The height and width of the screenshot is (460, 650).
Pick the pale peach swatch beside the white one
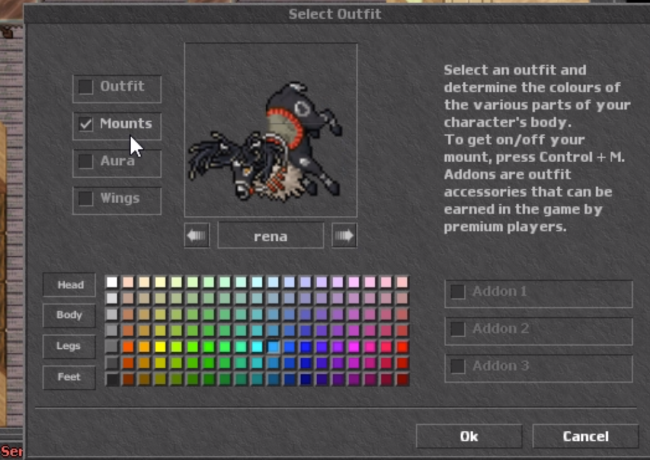[x=128, y=282]
